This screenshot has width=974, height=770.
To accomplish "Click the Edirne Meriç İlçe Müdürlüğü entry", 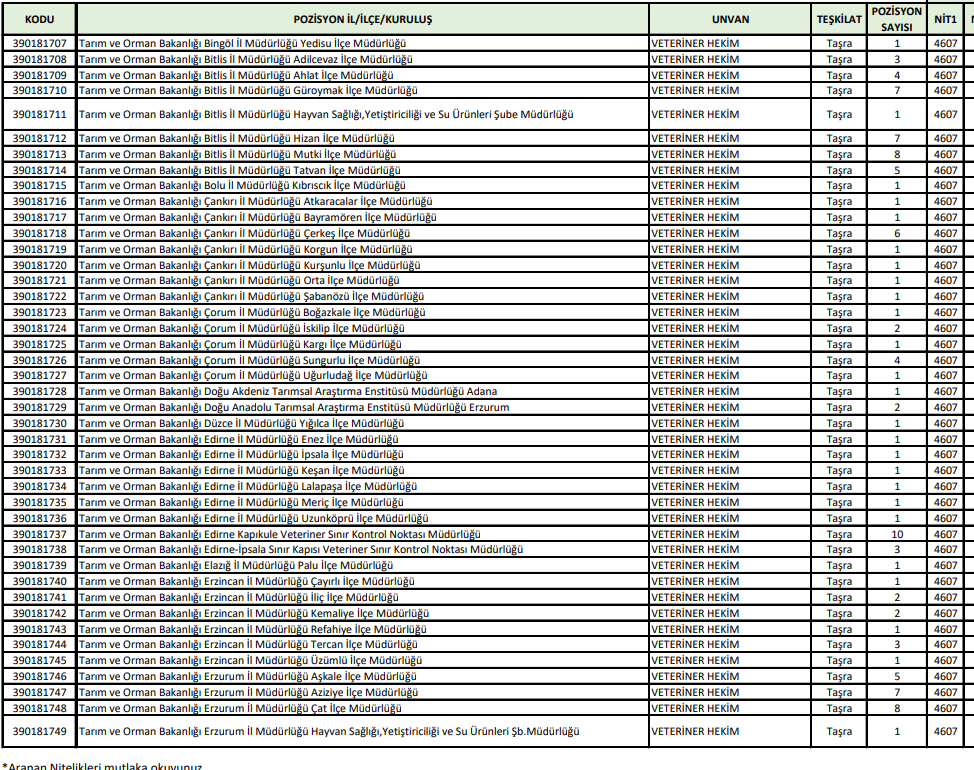I will 241,502.
